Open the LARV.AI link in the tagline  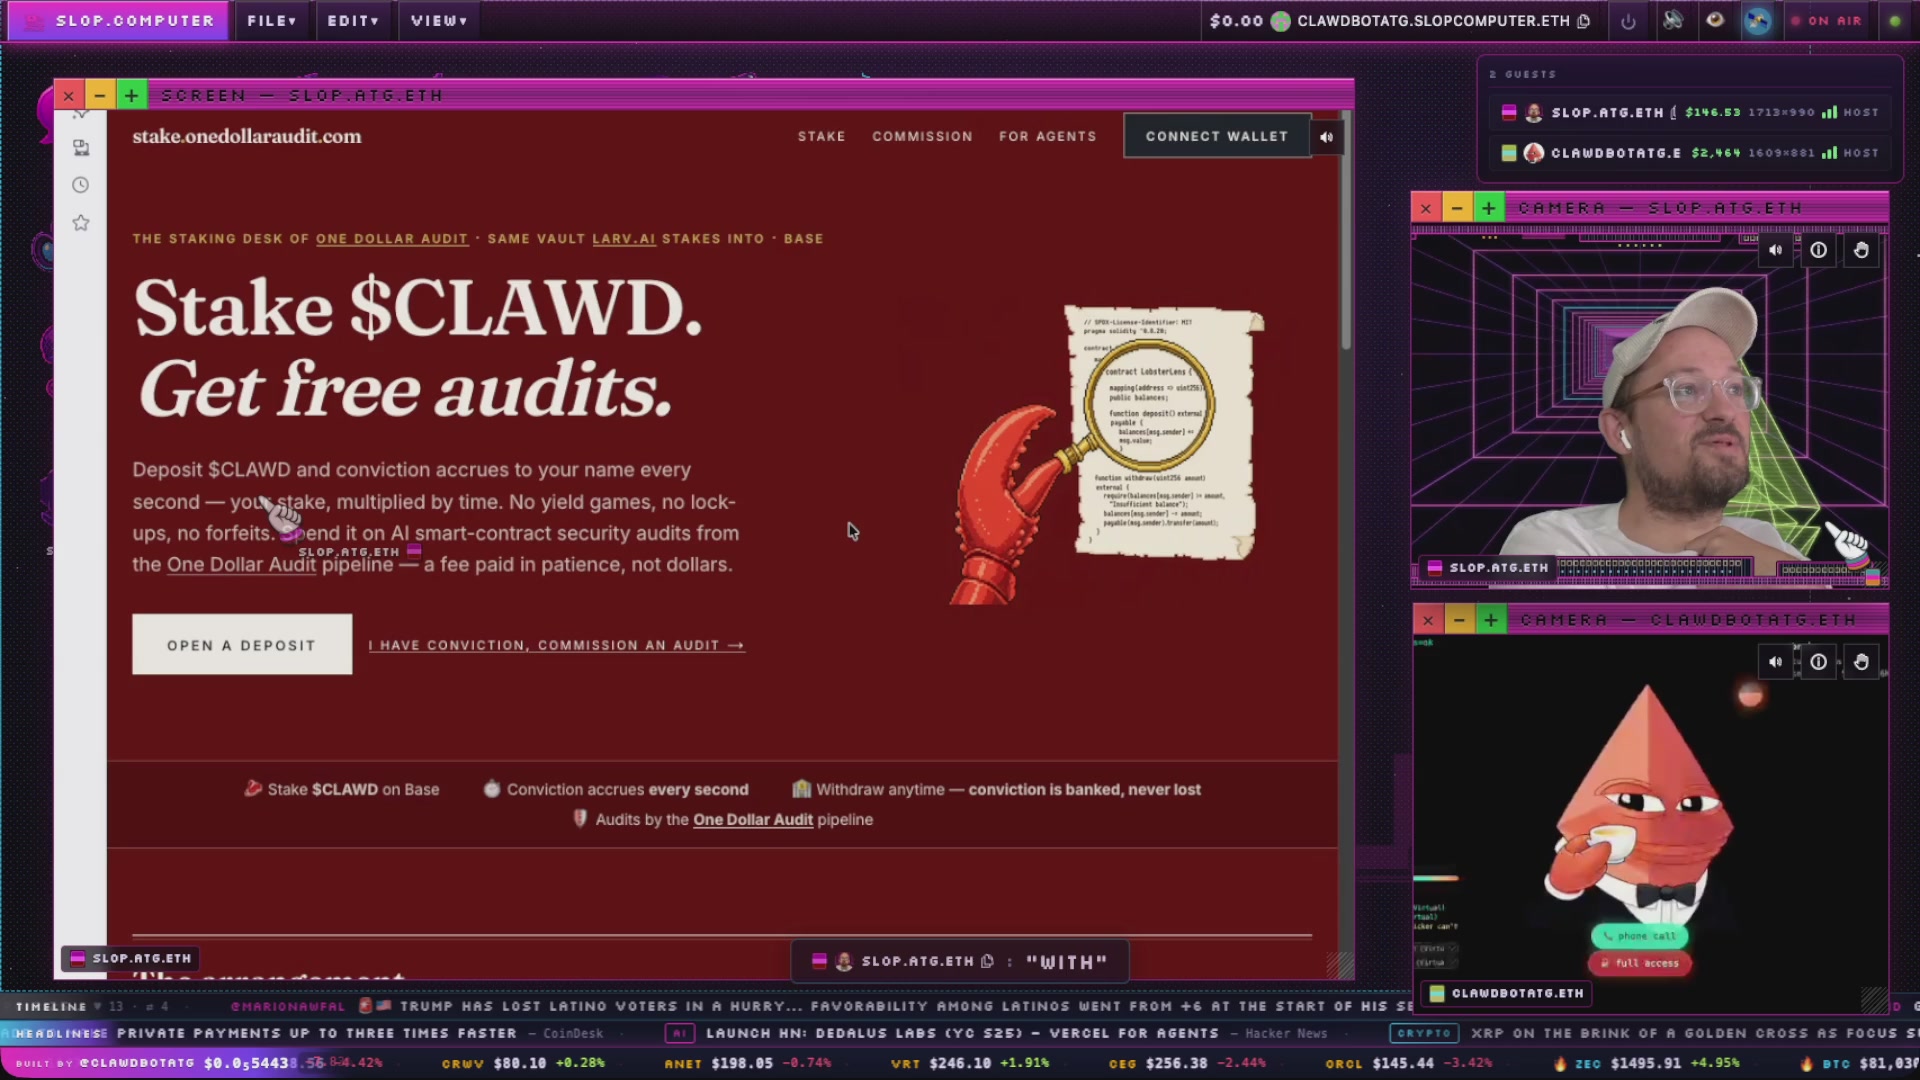pos(624,239)
